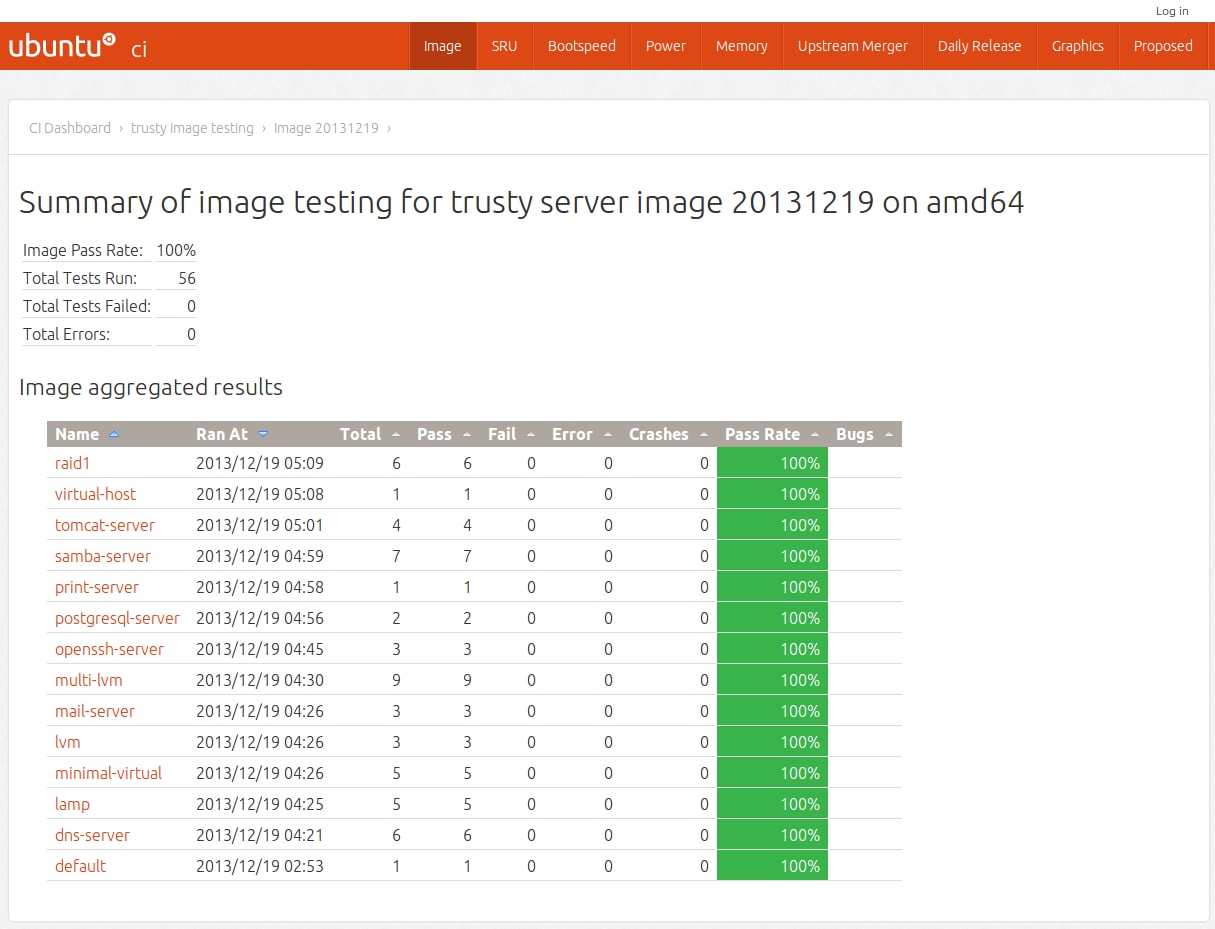This screenshot has height=929, width=1215.
Task: Open the lamp test link
Action: coord(72,804)
